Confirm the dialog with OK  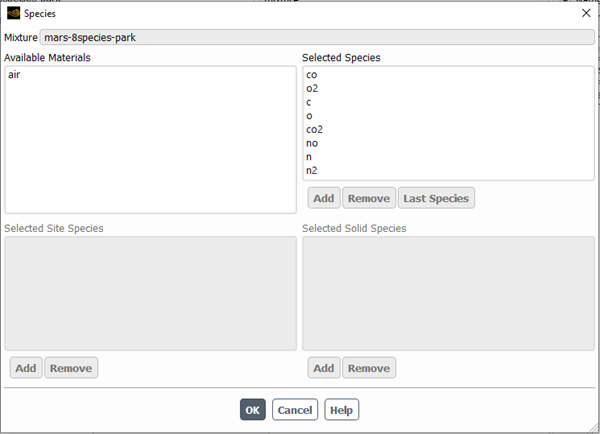pyautogui.click(x=253, y=410)
